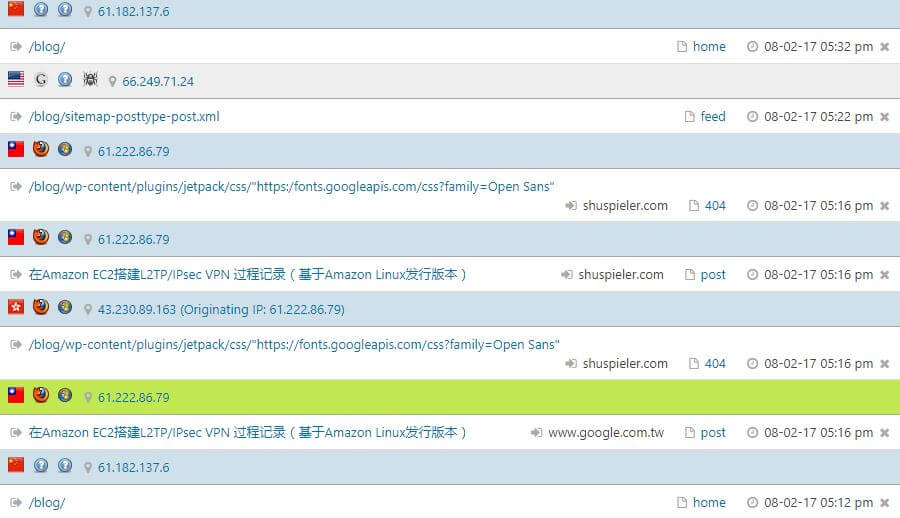Viewport: 900px width, 518px height.
Task: Open IP address 66.249.71.24
Action: [158, 81]
